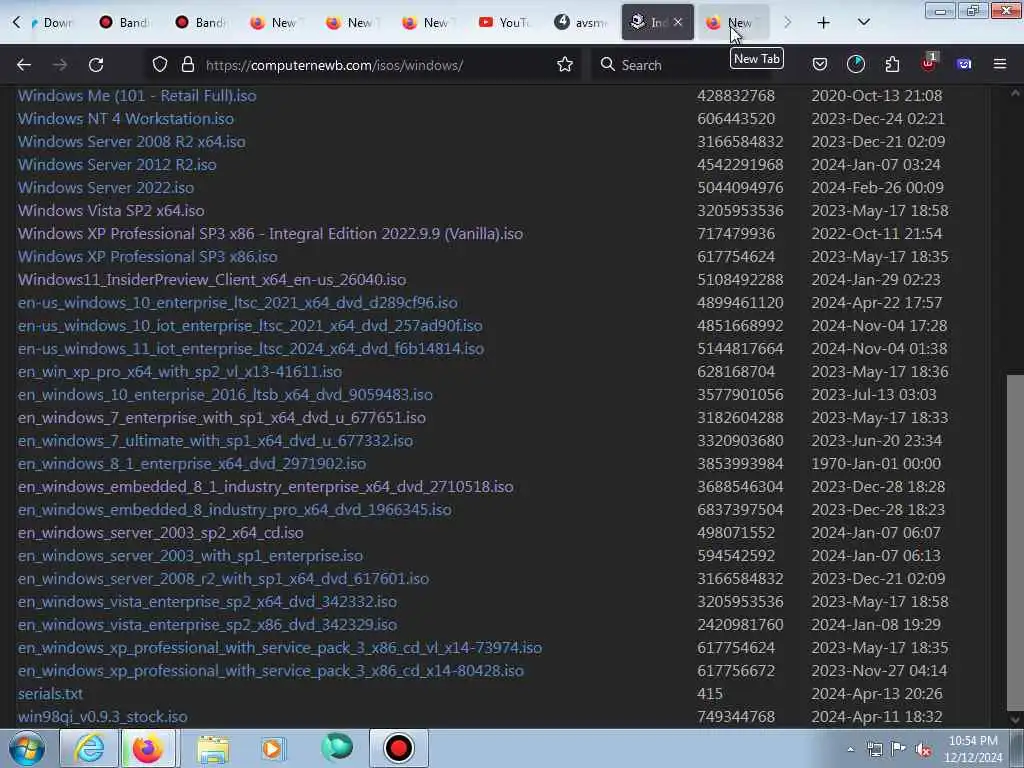Go back with the browser back arrow
The width and height of the screenshot is (1024, 768).
pyautogui.click(x=24, y=65)
